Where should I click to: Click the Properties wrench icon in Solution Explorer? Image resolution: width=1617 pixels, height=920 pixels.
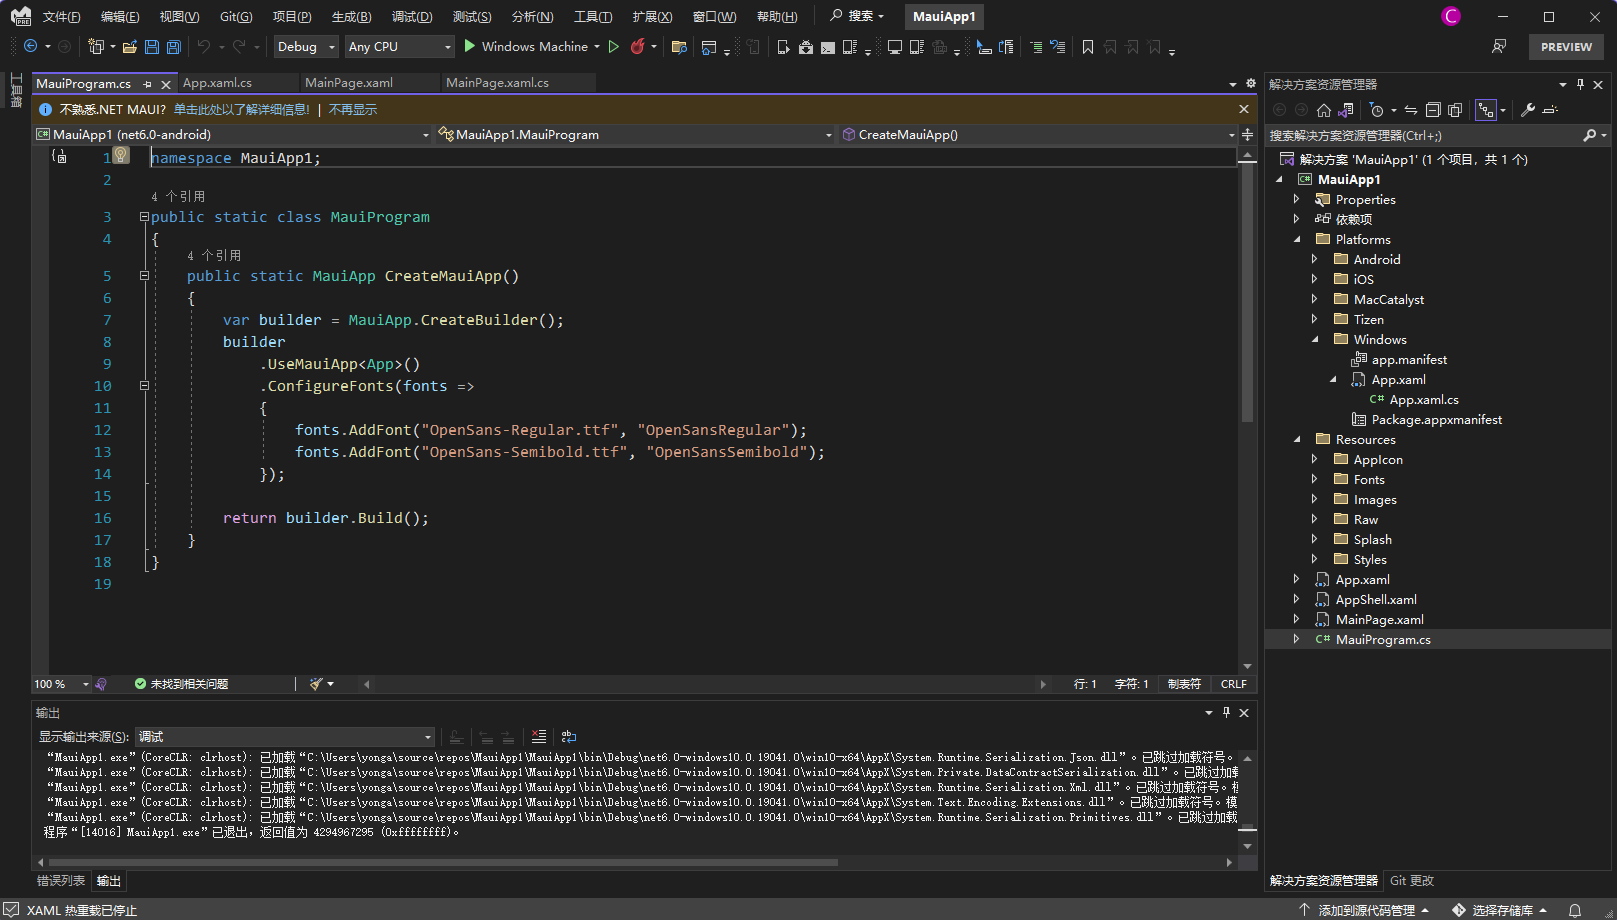click(1528, 110)
